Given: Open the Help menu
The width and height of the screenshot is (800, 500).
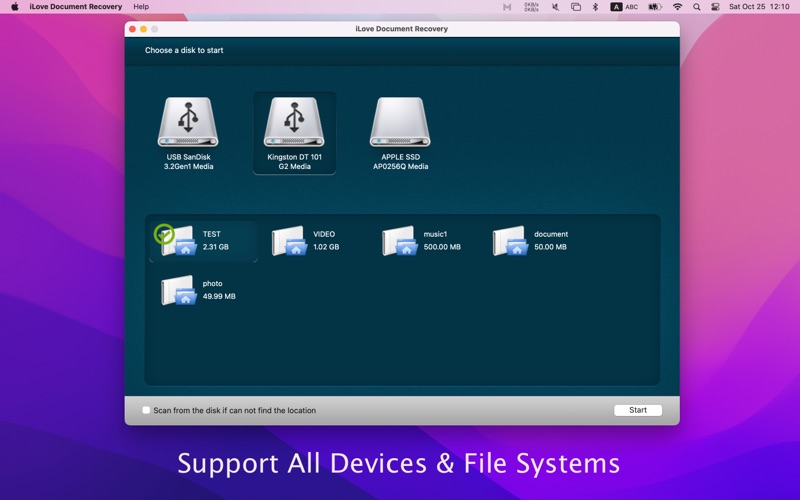Looking at the screenshot, I should point(141,7).
